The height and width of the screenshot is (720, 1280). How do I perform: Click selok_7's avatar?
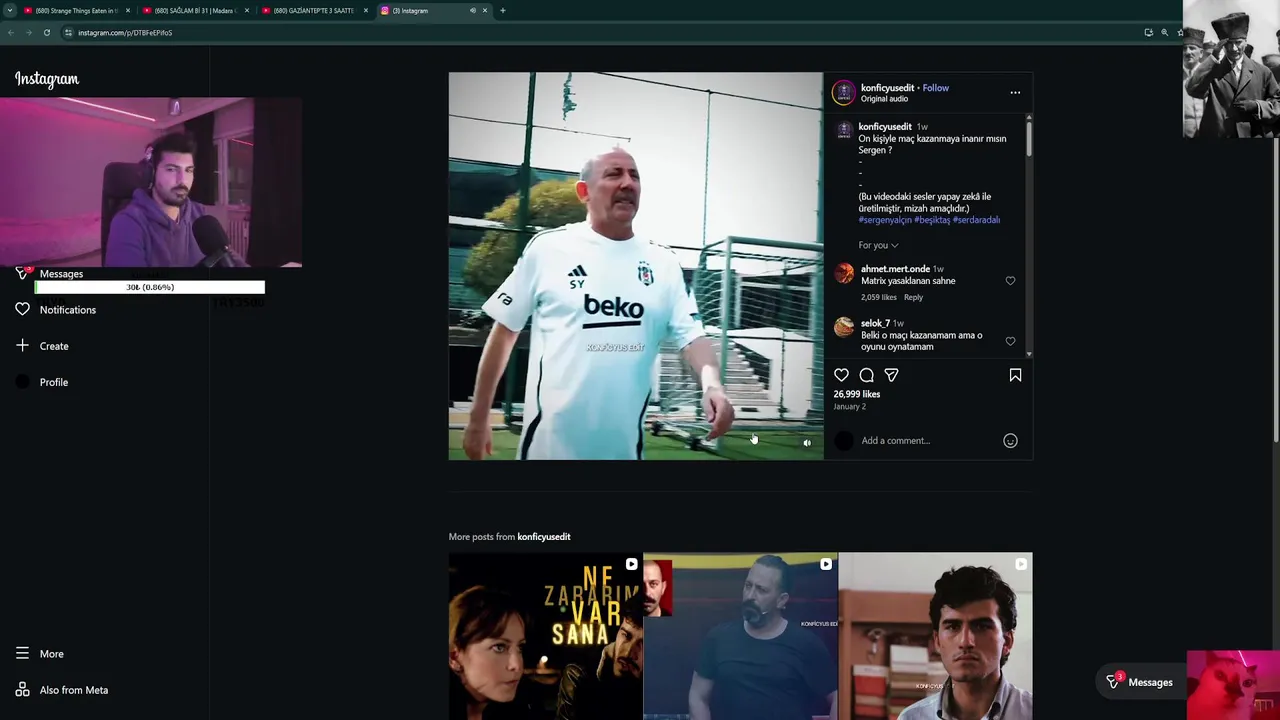[844, 328]
